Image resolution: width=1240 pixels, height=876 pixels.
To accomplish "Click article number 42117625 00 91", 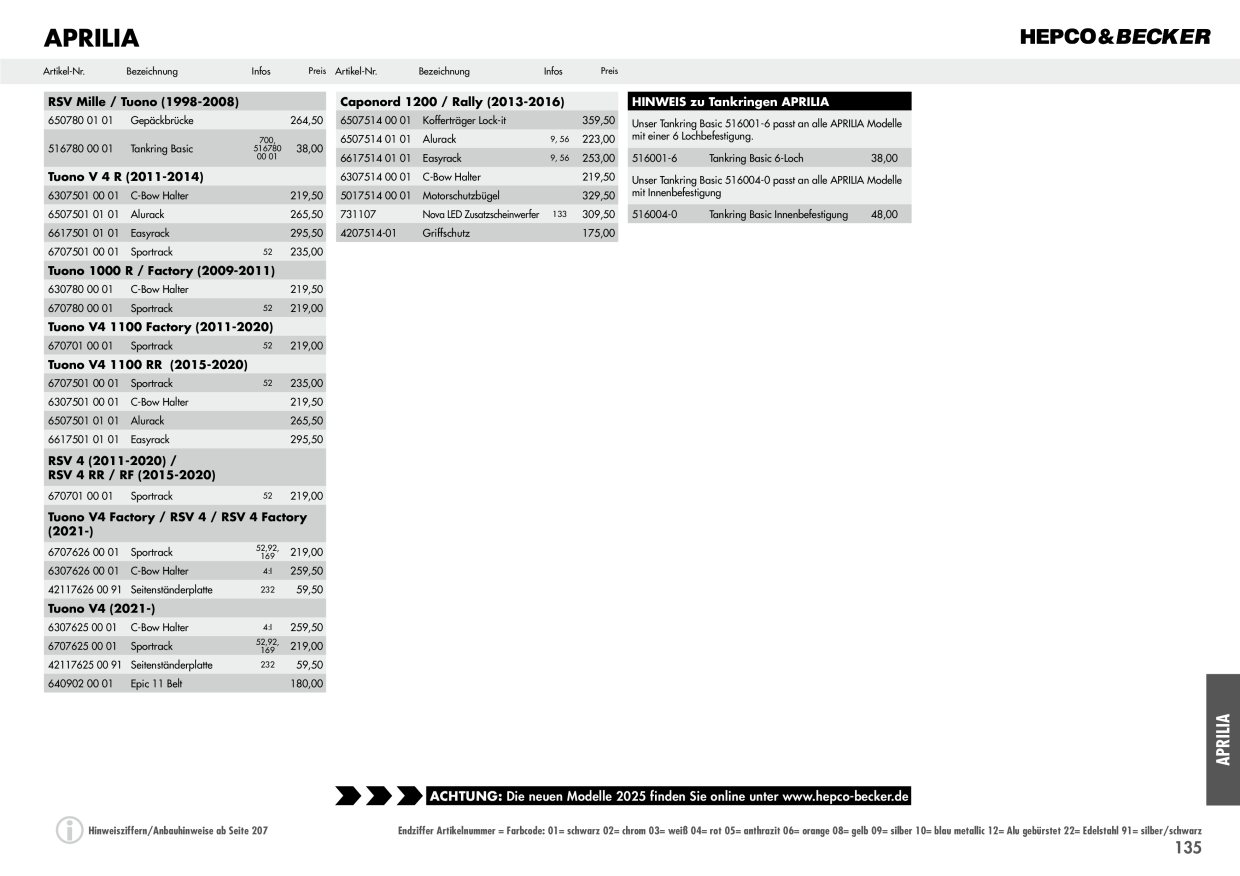I will tap(85, 665).
